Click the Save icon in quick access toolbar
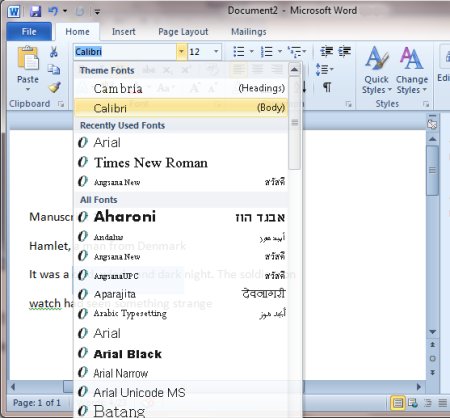Screen dimensions: 450x418 (x=35, y=11)
